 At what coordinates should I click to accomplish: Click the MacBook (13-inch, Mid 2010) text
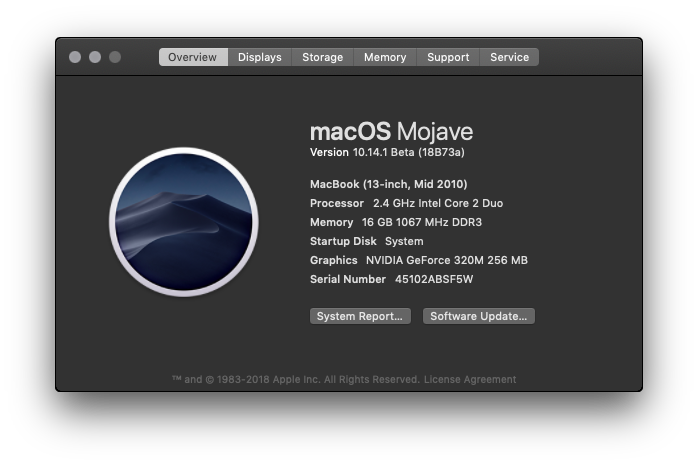(389, 184)
